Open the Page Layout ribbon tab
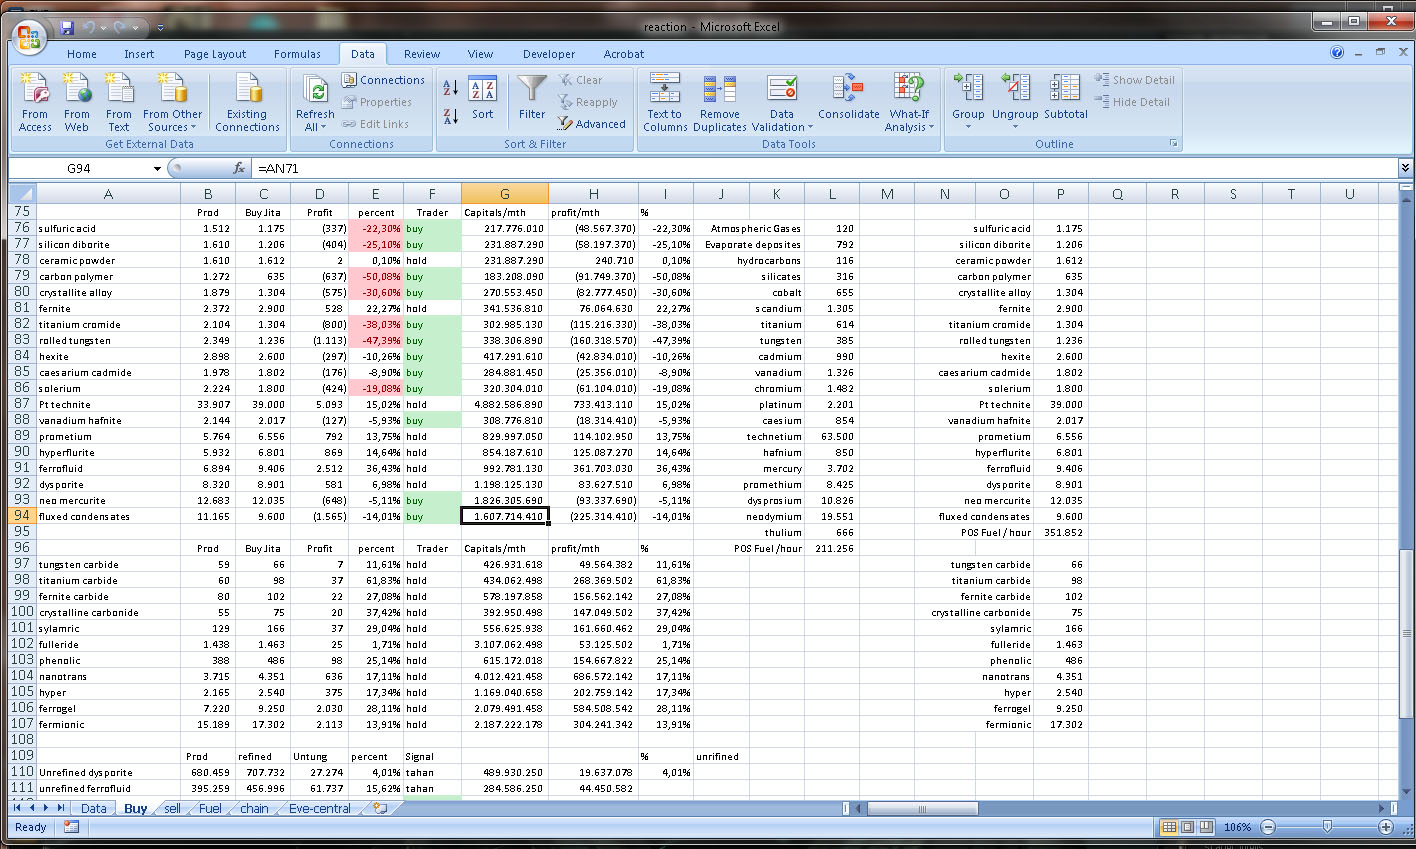 point(215,54)
